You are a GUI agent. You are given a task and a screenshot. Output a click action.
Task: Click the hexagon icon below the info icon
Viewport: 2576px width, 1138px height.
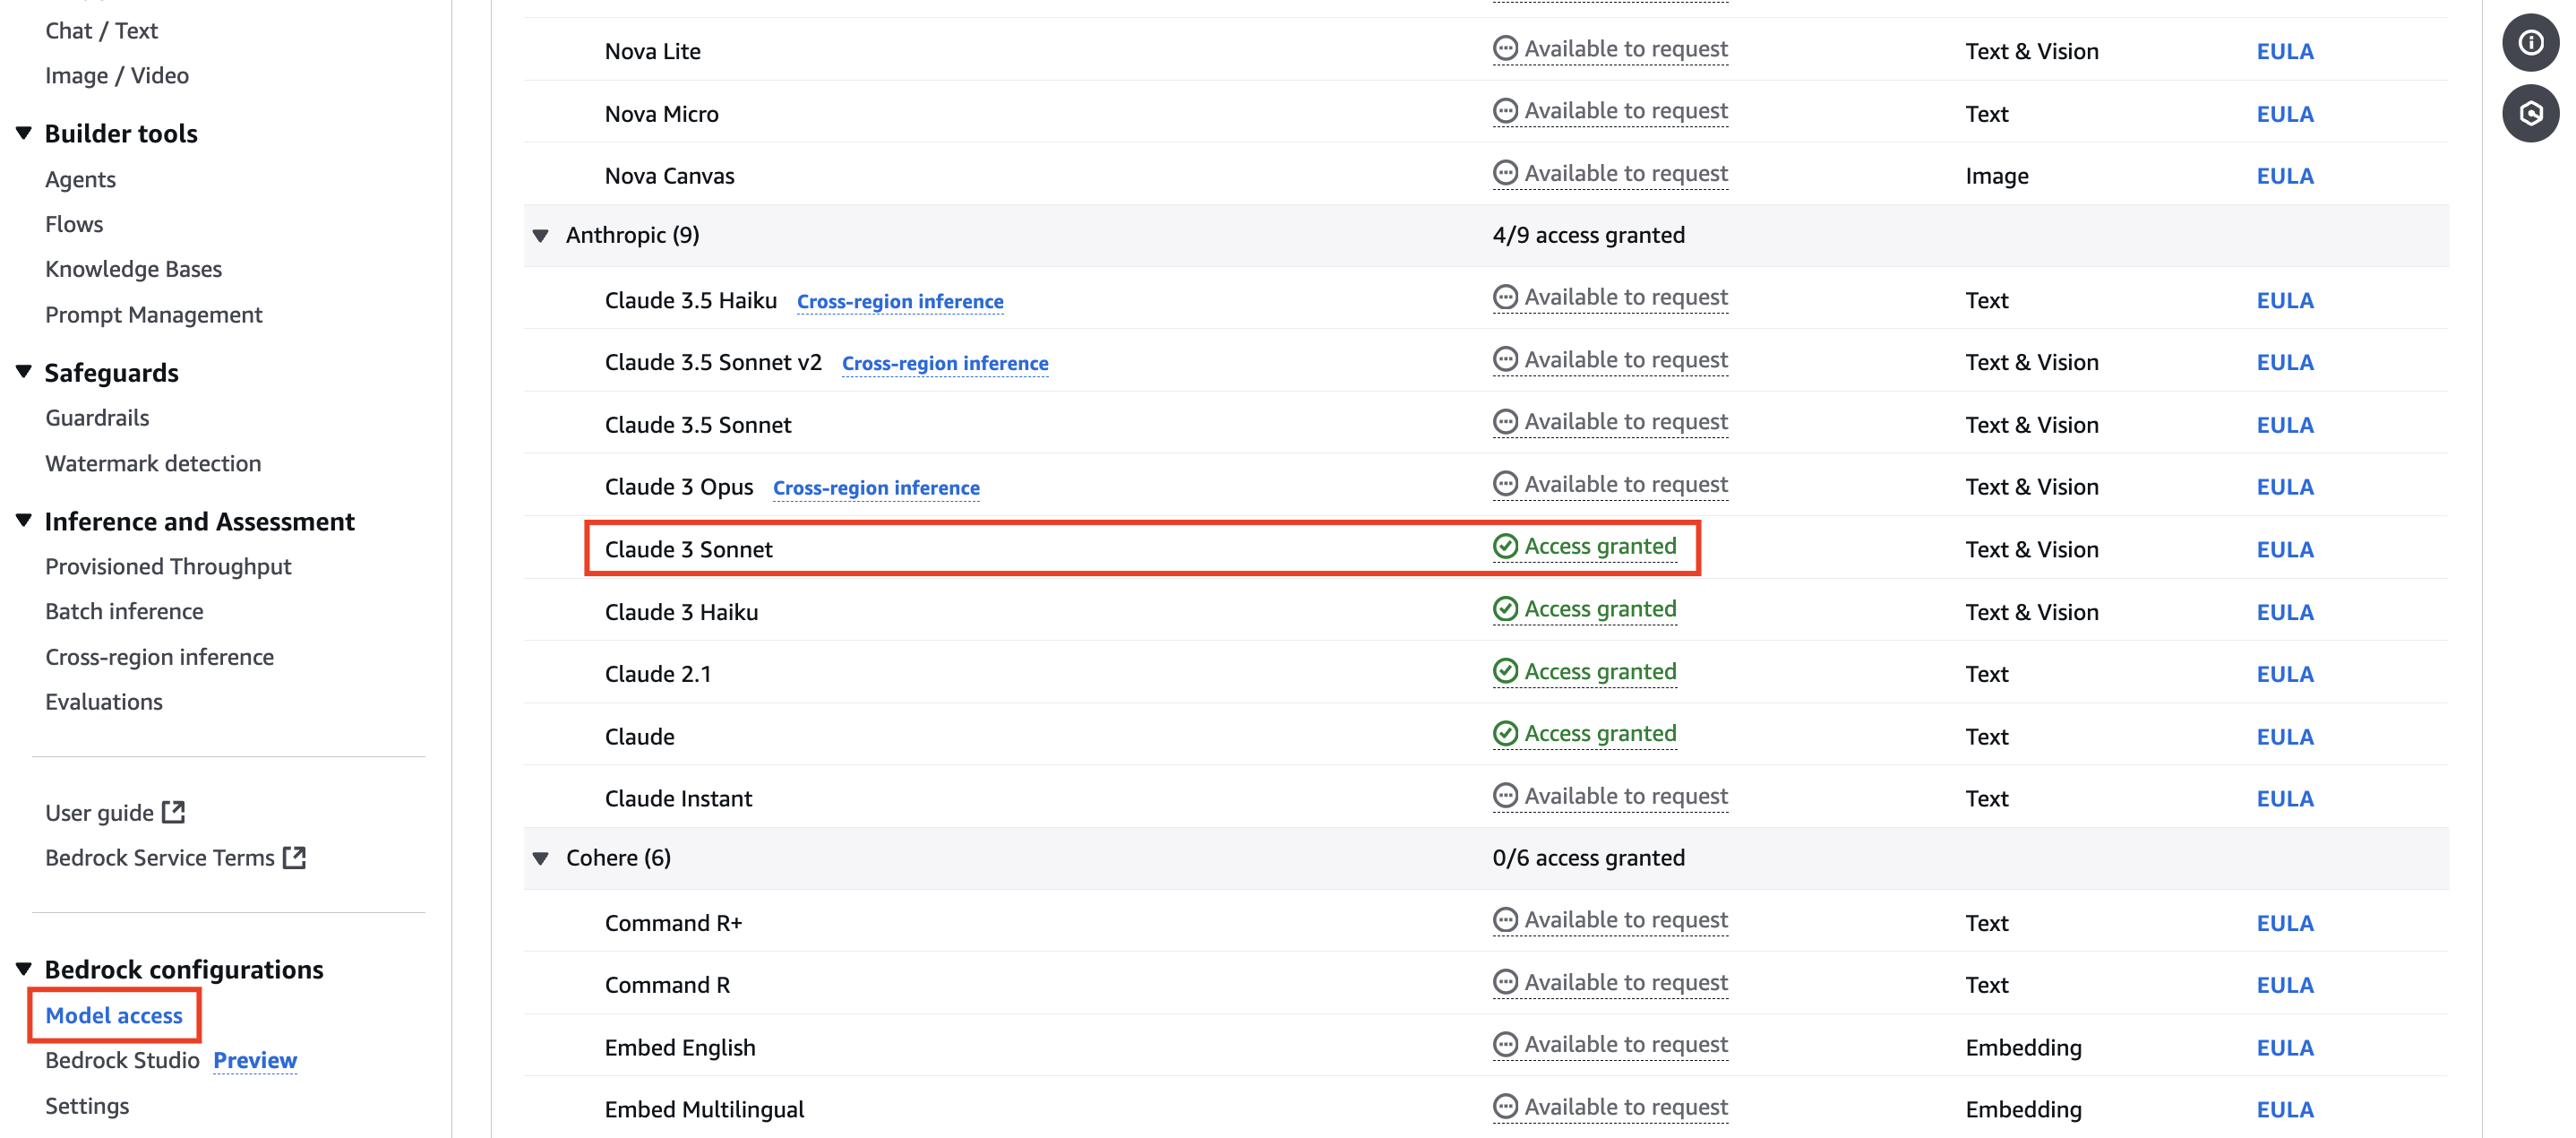pyautogui.click(x=2530, y=113)
